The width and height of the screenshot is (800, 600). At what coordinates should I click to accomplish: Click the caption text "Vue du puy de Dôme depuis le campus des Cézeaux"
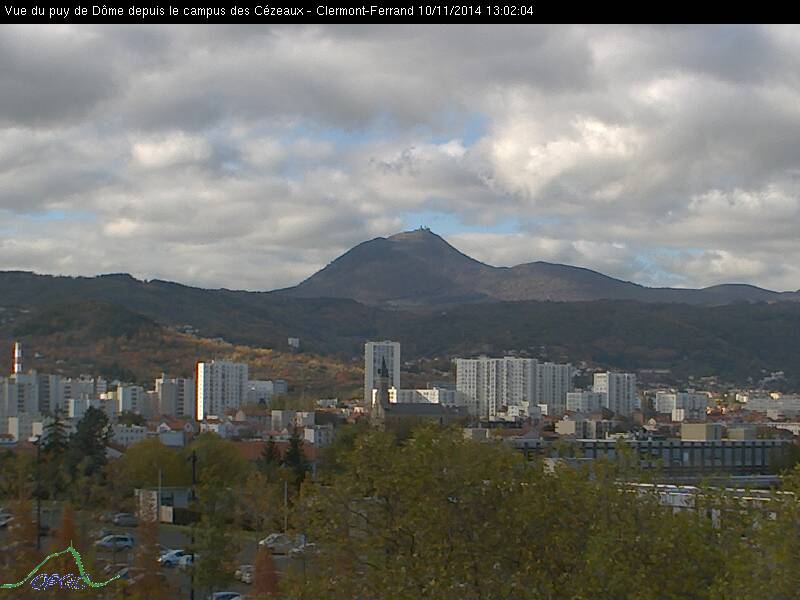coord(154,11)
